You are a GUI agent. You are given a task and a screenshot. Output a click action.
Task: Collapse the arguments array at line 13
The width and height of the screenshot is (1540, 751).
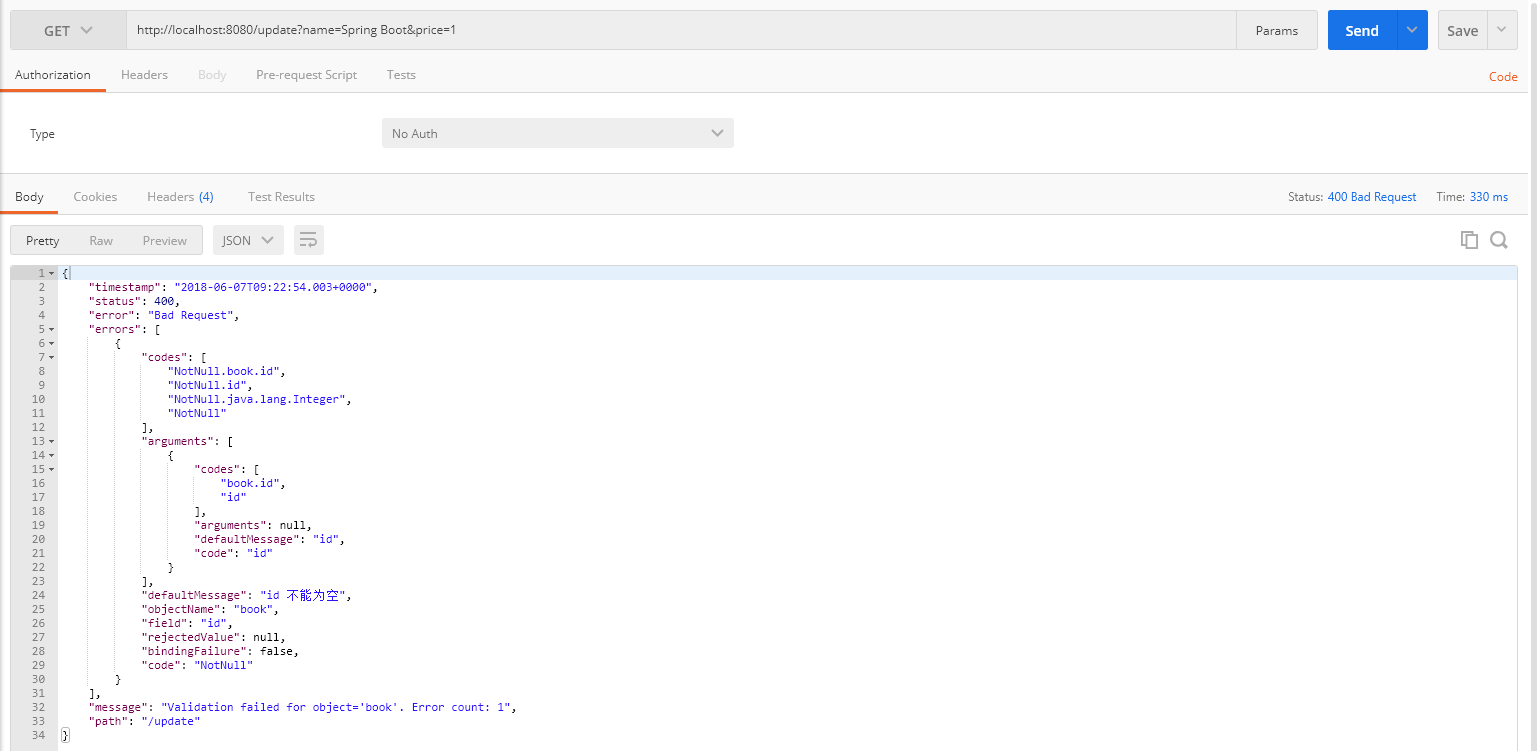click(x=52, y=441)
